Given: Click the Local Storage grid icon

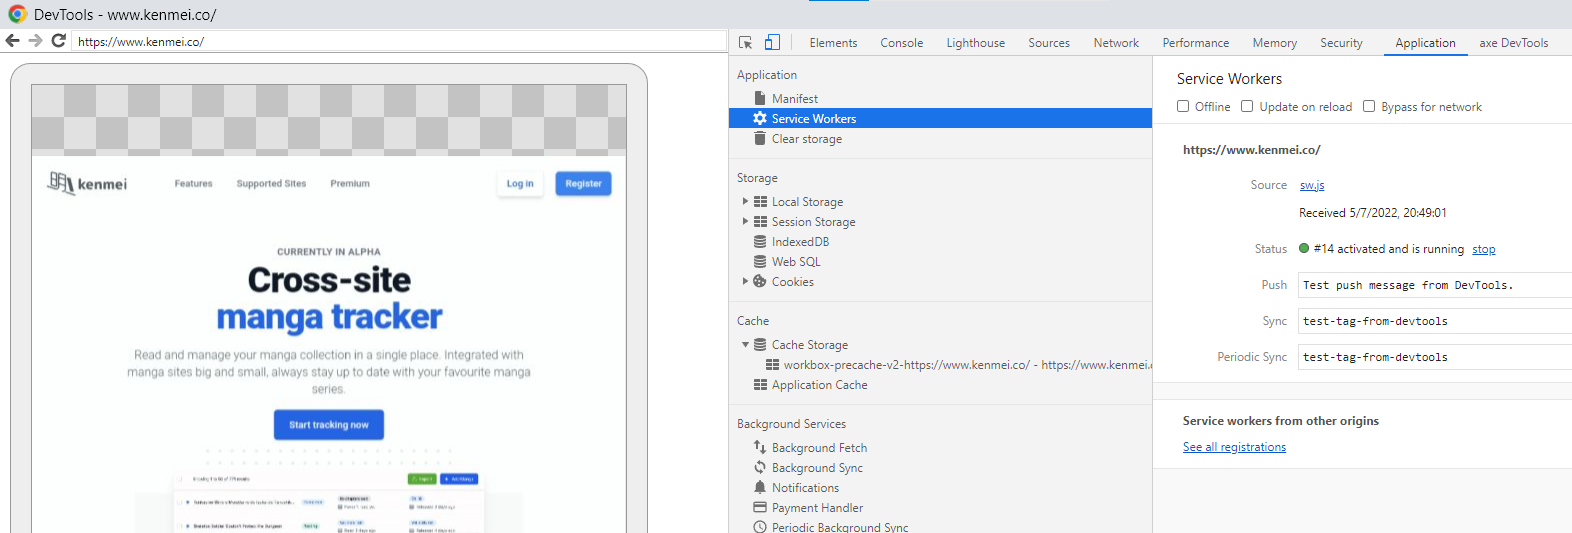Looking at the screenshot, I should point(760,201).
